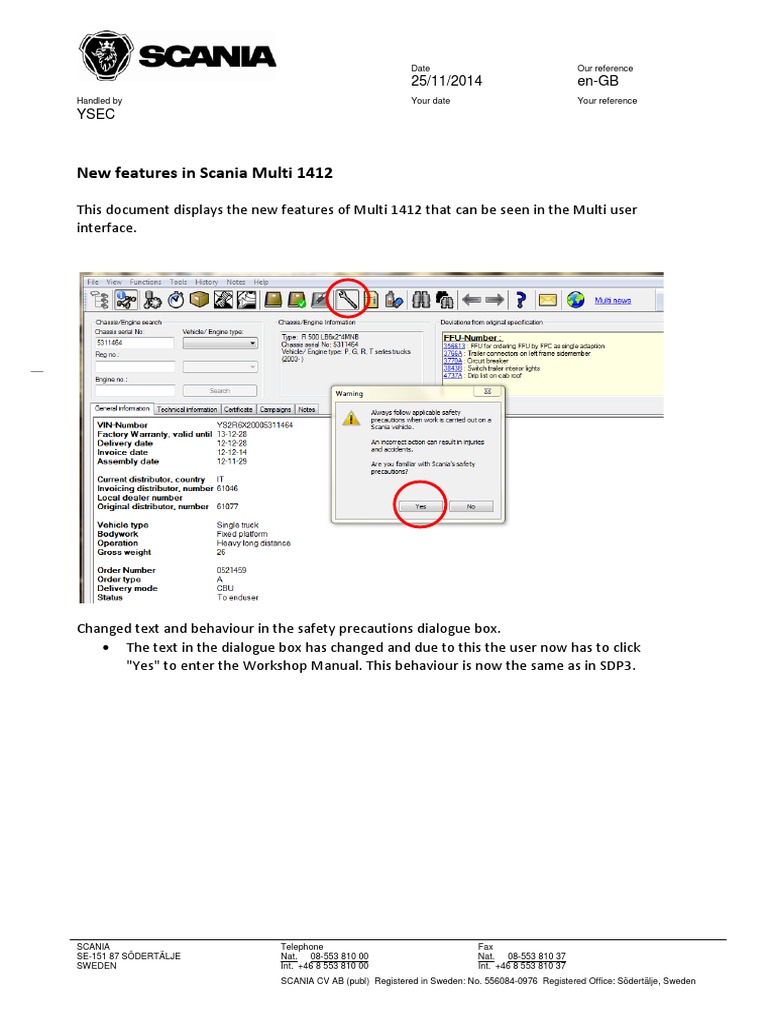Open FFU link 3843B
The height and width of the screenshot is (1024, 768).
pos(453,368)
